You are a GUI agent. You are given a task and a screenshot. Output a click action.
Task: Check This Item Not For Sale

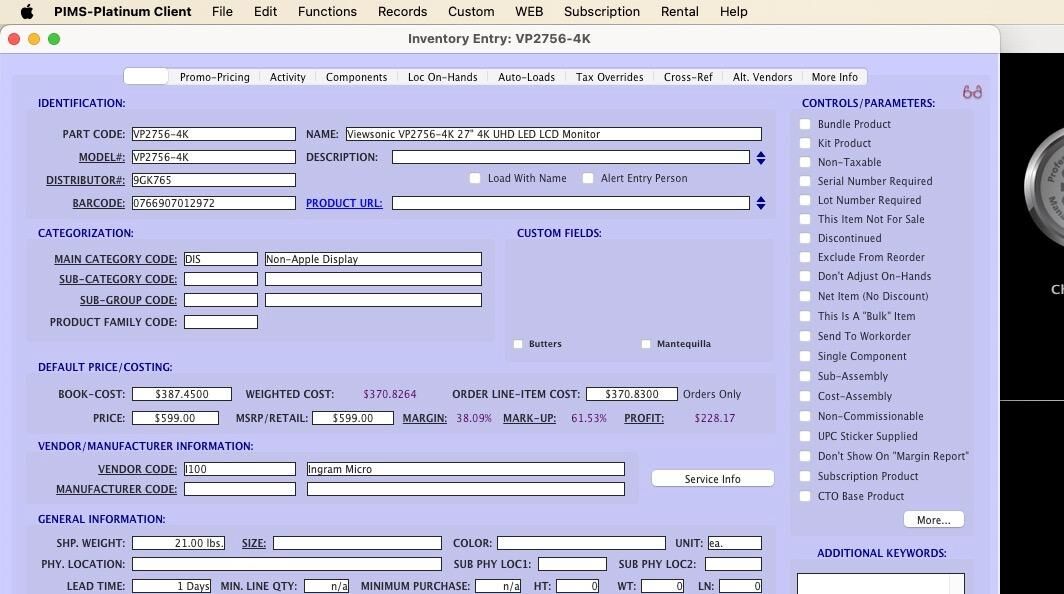point(805,219)
